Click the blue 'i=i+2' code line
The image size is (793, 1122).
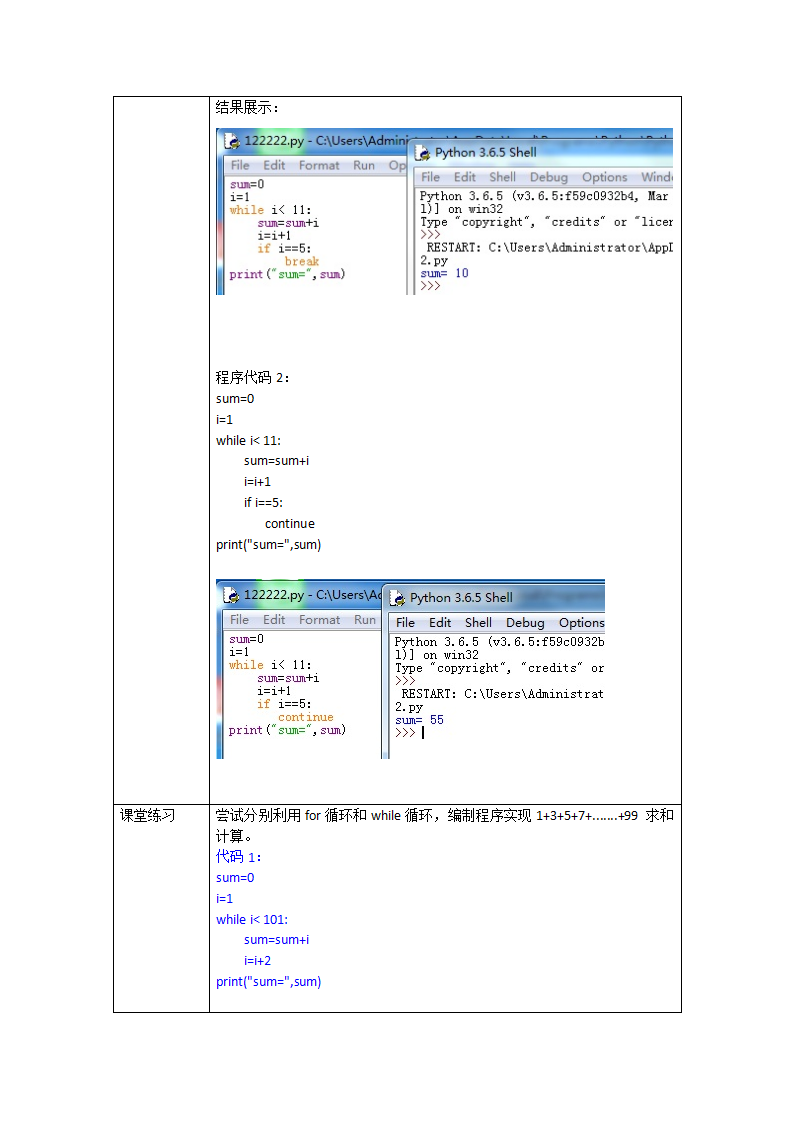[258, 961]
